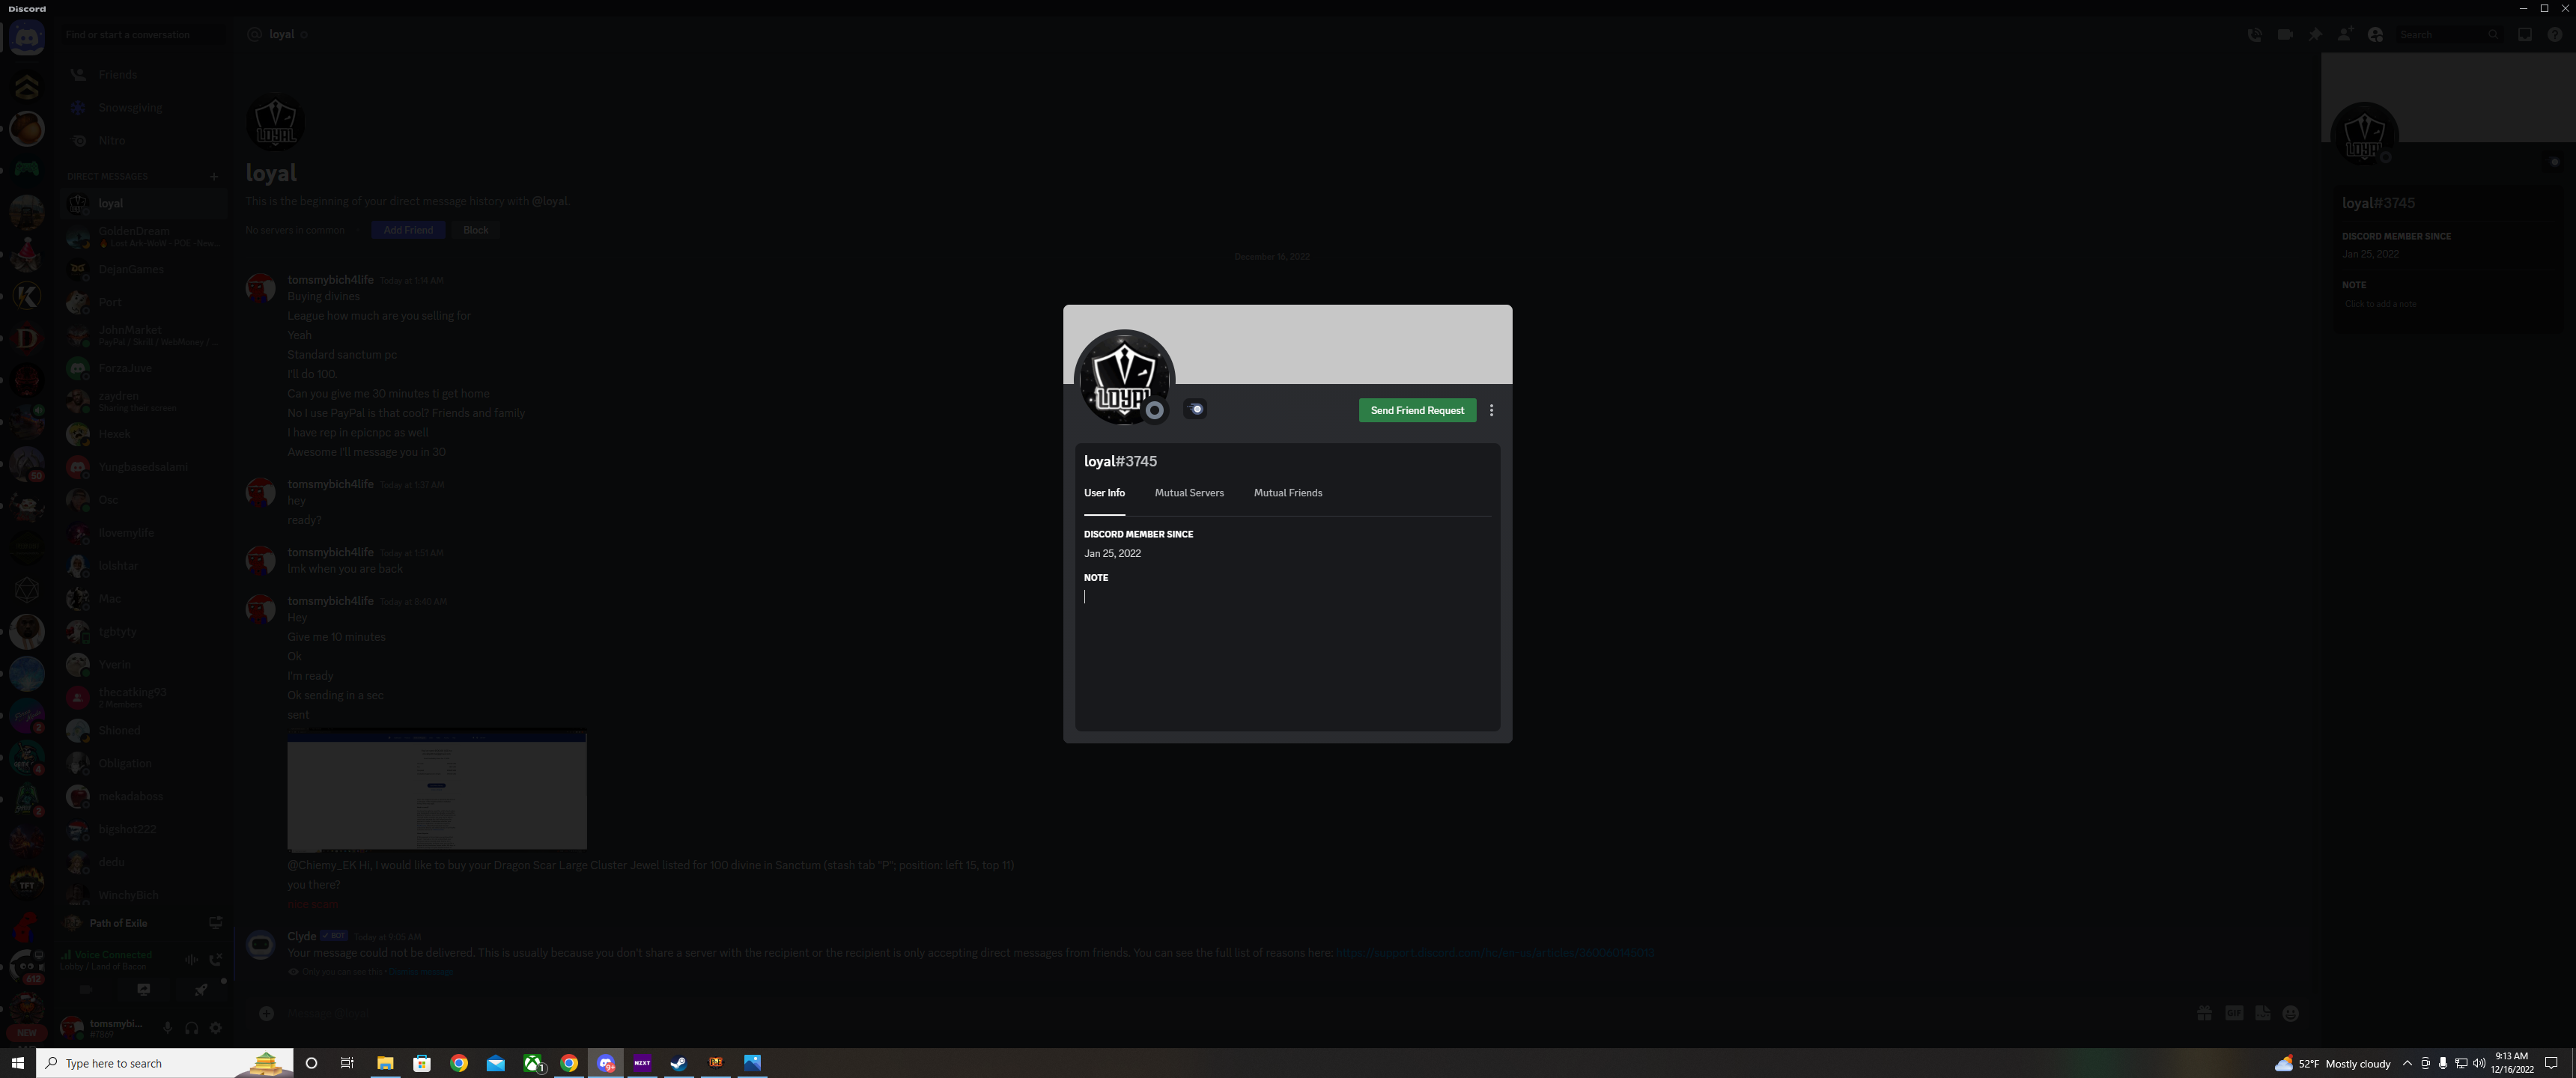2576x1078 pixels.
Task: Open the JohnMarket direct message
Action: [143, 335]
